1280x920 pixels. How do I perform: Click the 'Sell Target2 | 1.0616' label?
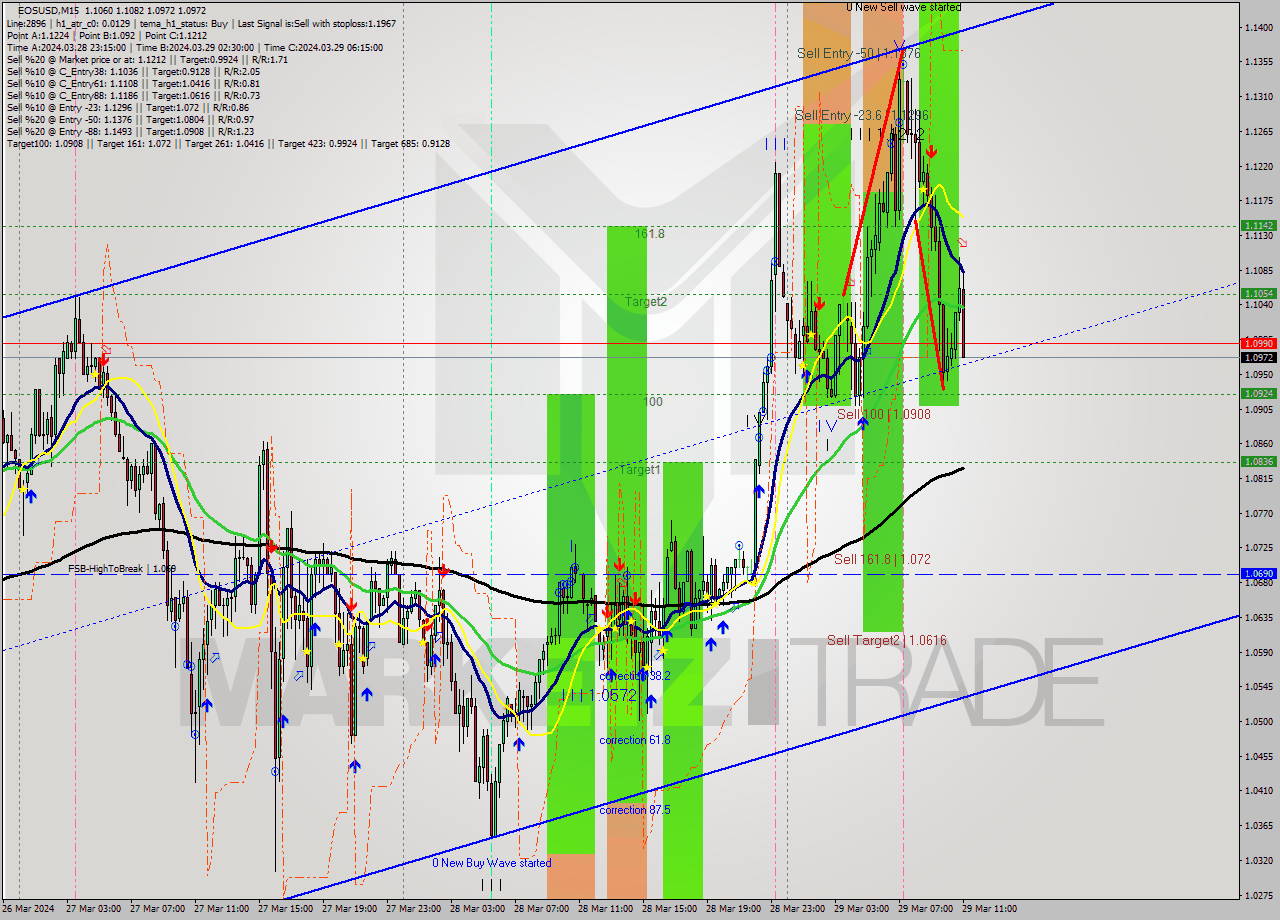click(x=887, y=640)
